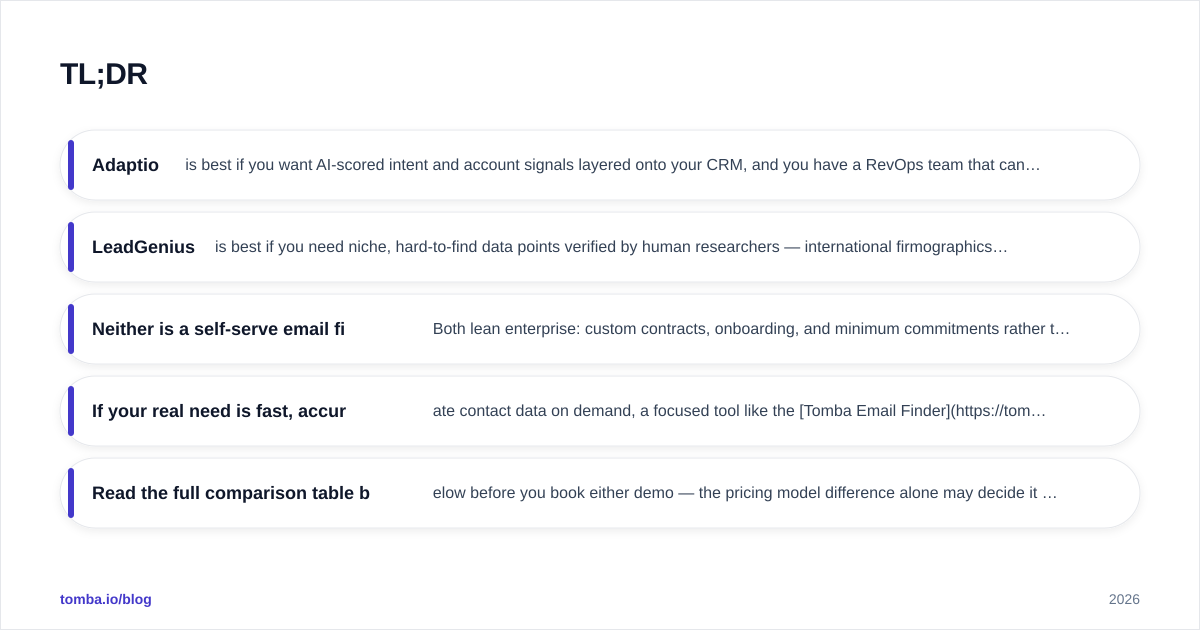Screen dimensions: 1200x630
Task: Click the LeadGenius card title
Action: (143, 247)
